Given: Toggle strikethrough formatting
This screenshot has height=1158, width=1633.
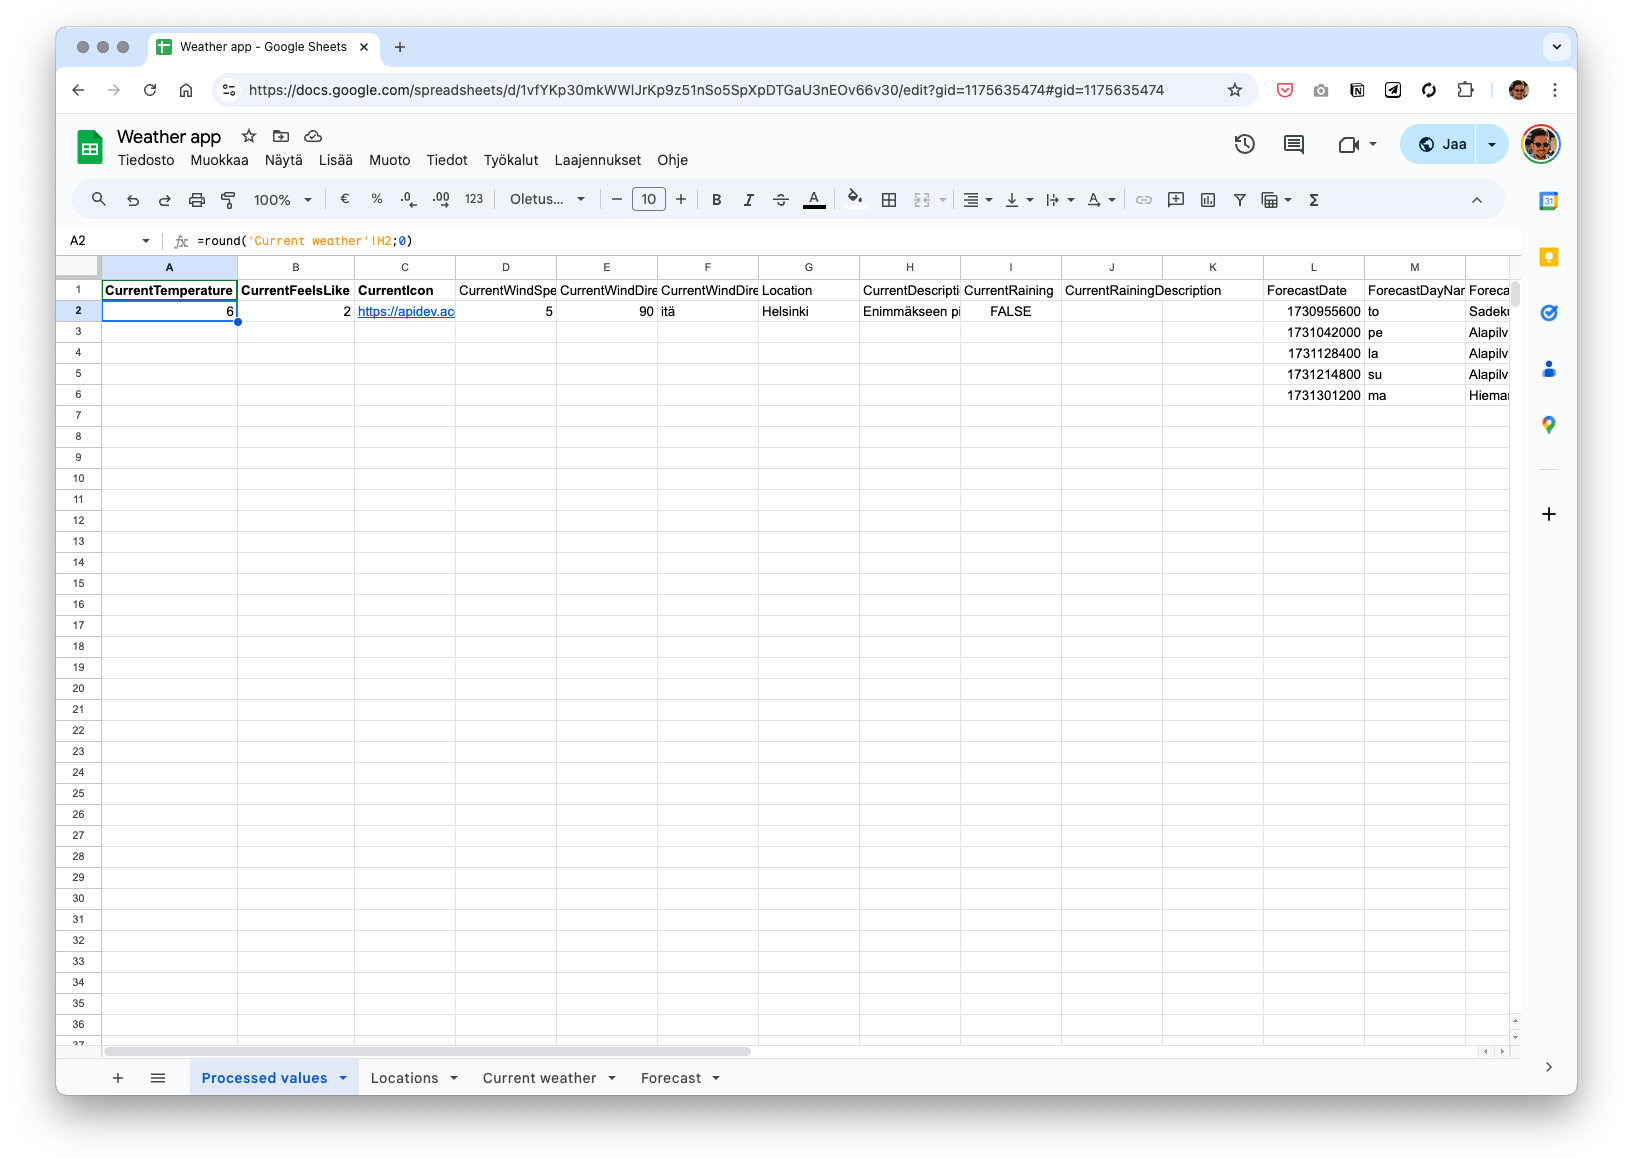Looking at the screenshot, I should tap(781, 200).
